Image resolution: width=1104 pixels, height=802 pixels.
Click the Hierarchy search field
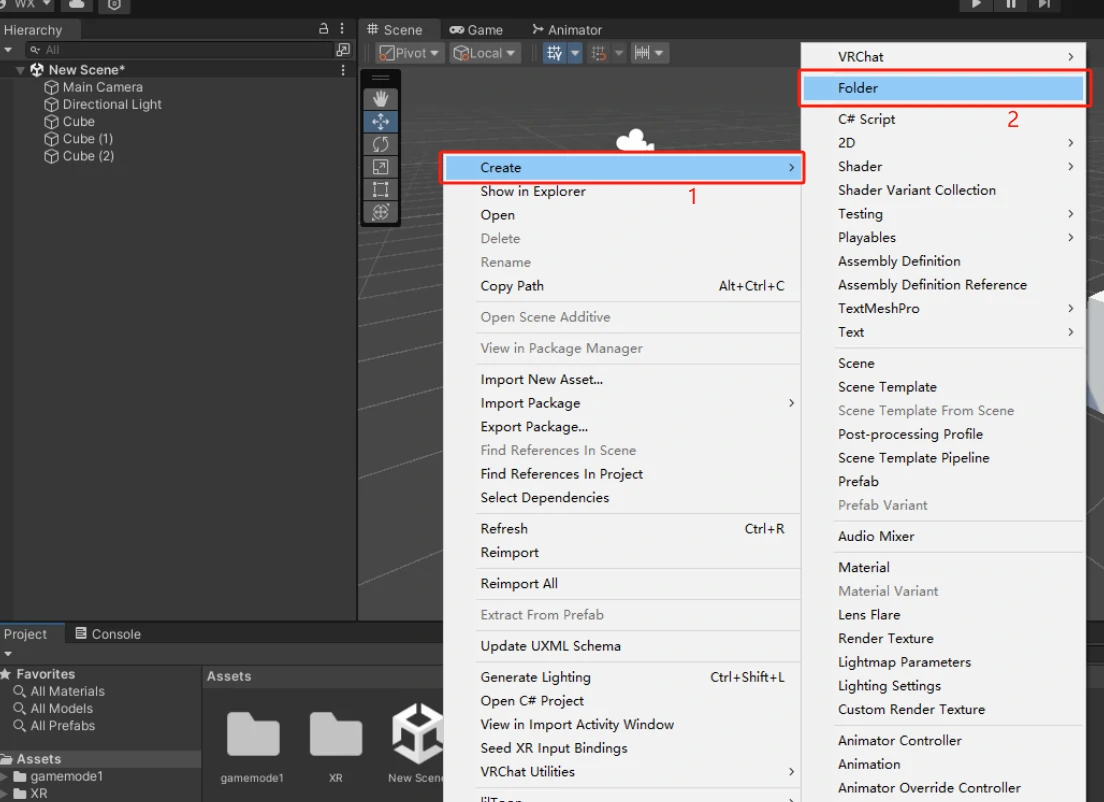point(180,50)
